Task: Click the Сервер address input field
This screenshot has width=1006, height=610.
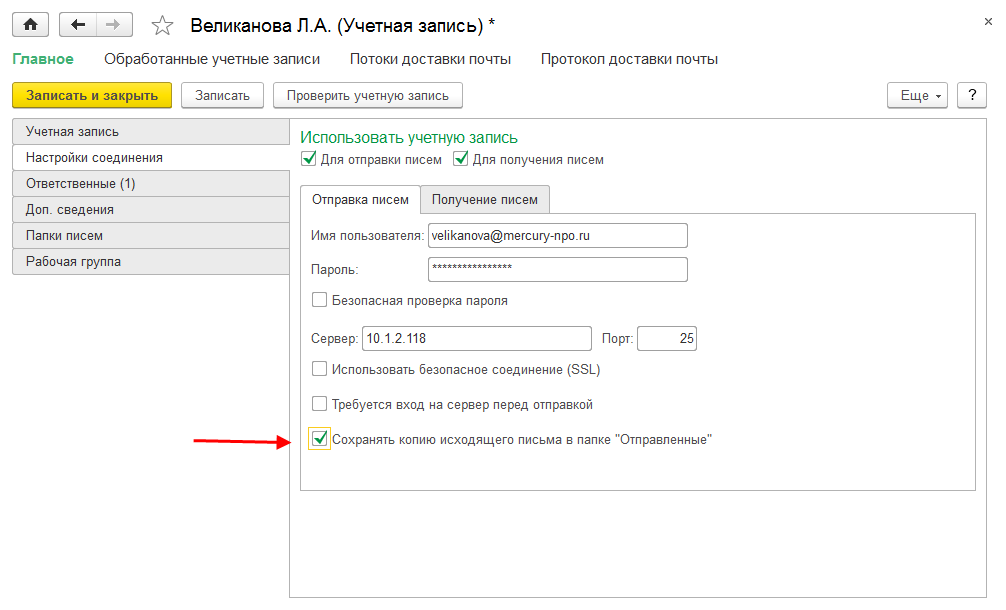Action: point(476,339)
